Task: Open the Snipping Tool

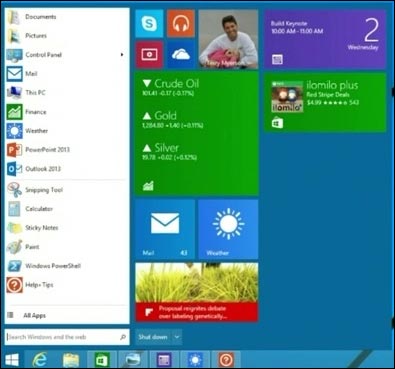Action: click(x=66, y=190)
